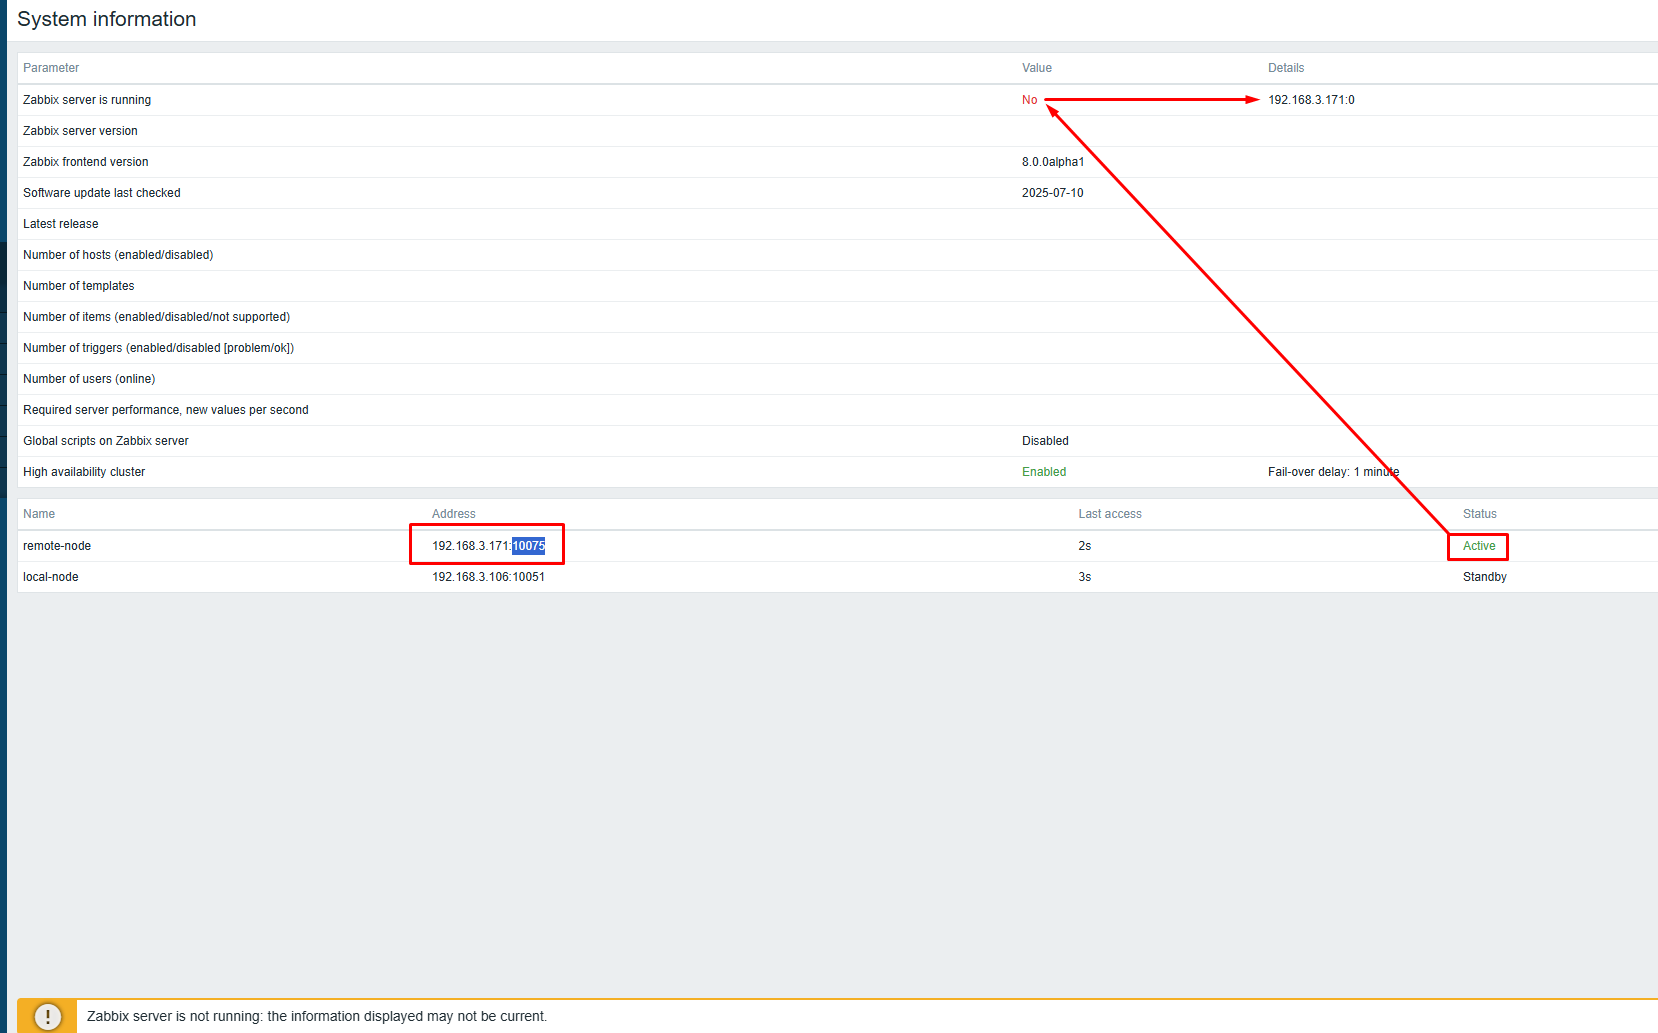
Task: Click the 'High availability cluster' label
Action: coord(84,472)
